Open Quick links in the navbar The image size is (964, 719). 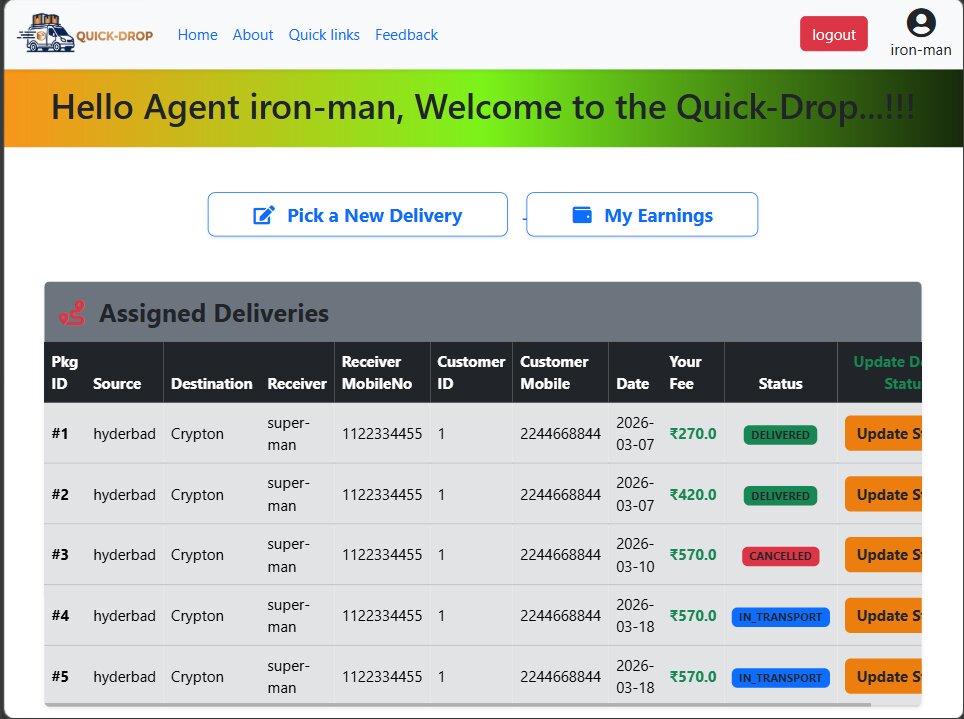pyautogui.click(x=324, y=35)
